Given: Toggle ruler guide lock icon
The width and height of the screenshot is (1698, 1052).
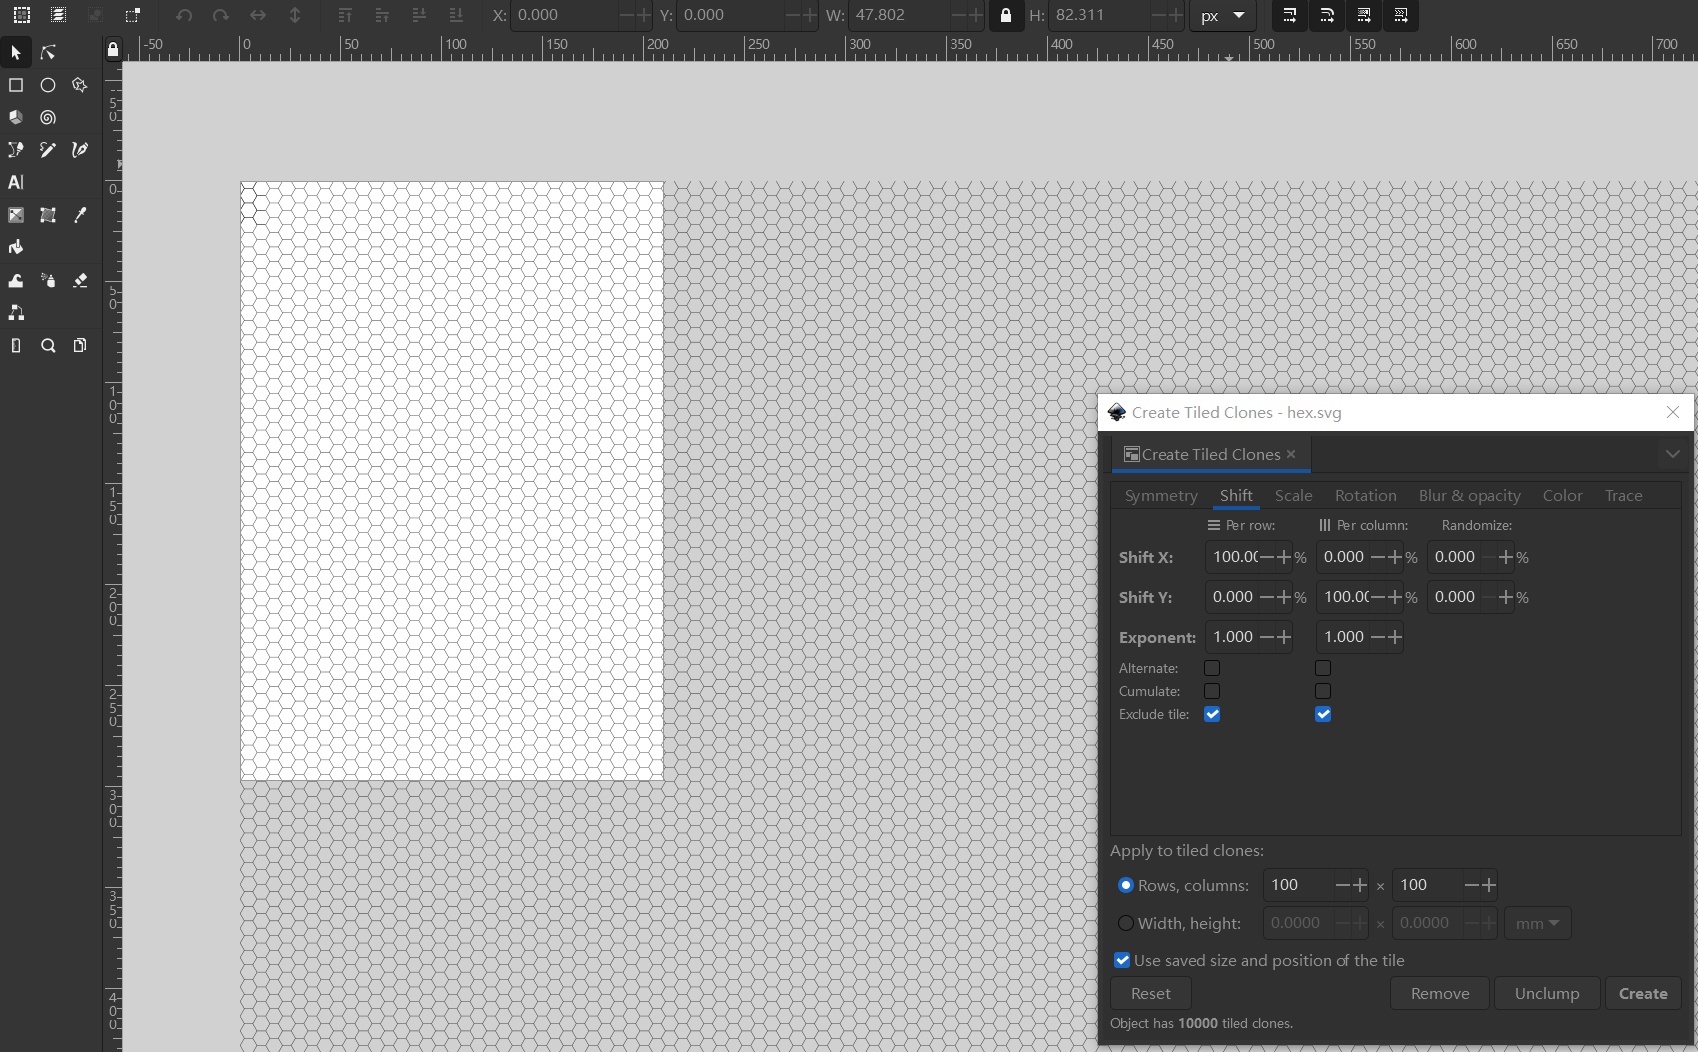Looking at the screenshot, I should point(113,49).
